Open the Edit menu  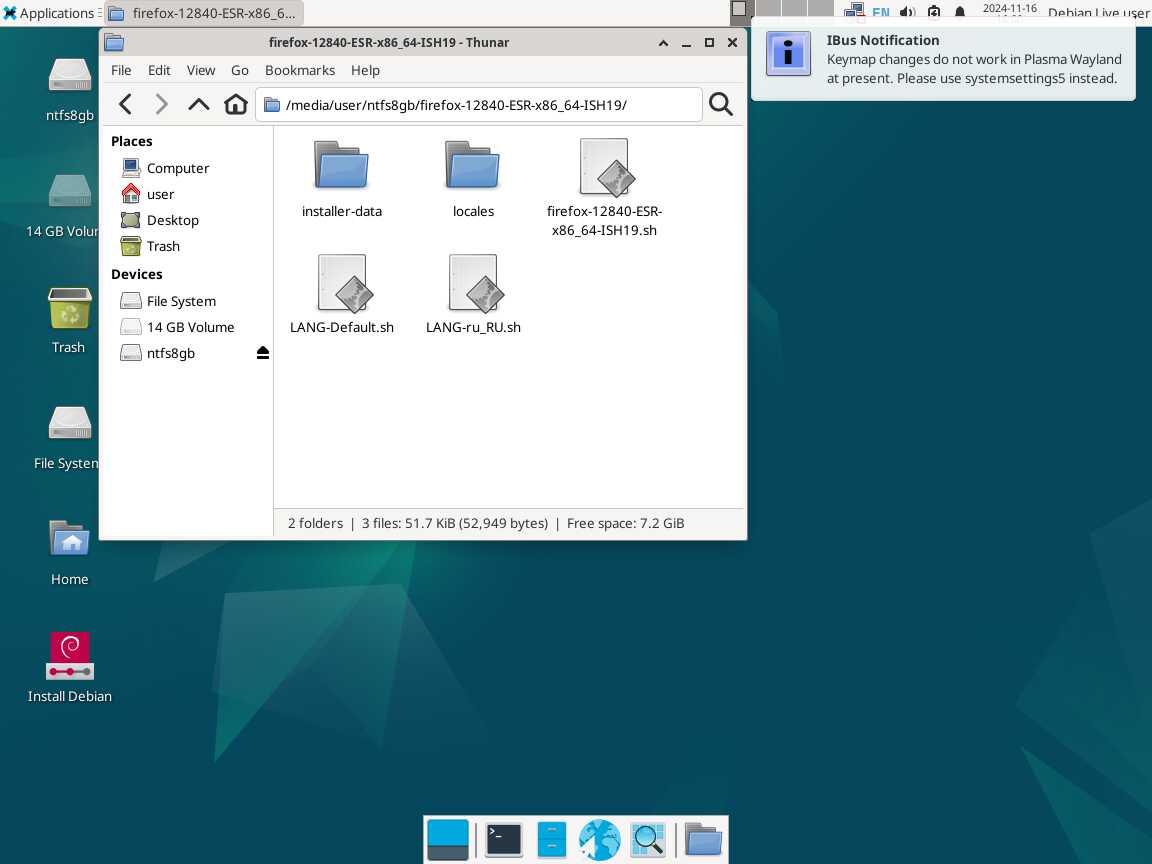(x=159, y=71)
